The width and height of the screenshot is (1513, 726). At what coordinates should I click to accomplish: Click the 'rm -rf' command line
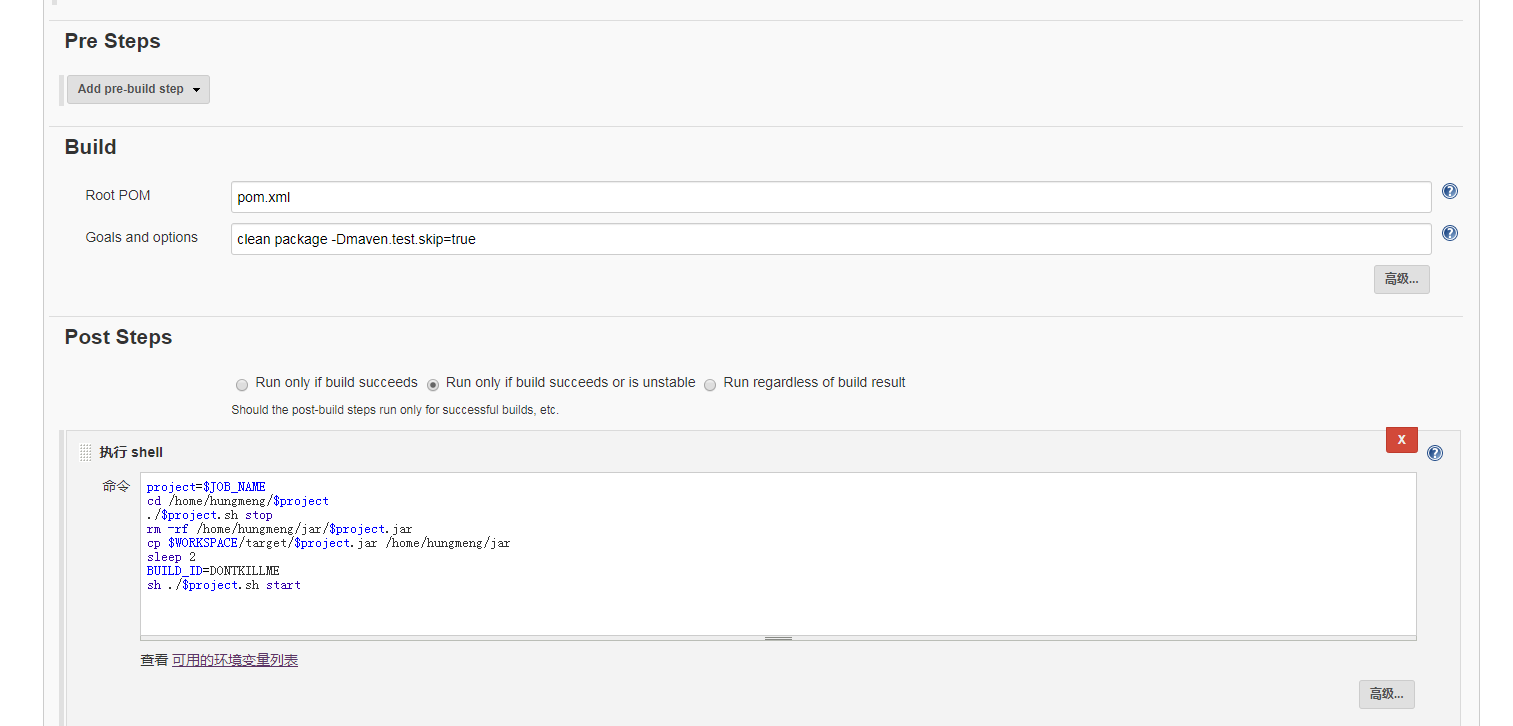(x=279, y=530)
